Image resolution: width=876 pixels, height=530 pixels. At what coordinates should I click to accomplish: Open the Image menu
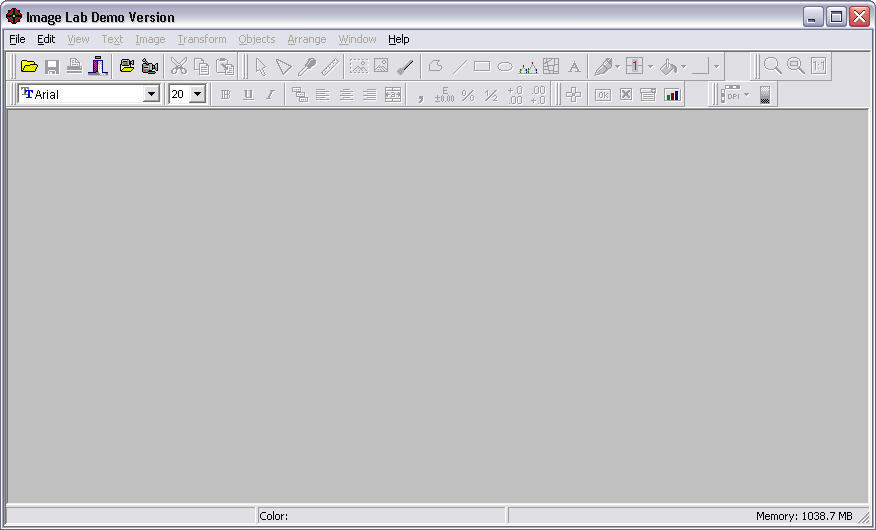[150, 39]
